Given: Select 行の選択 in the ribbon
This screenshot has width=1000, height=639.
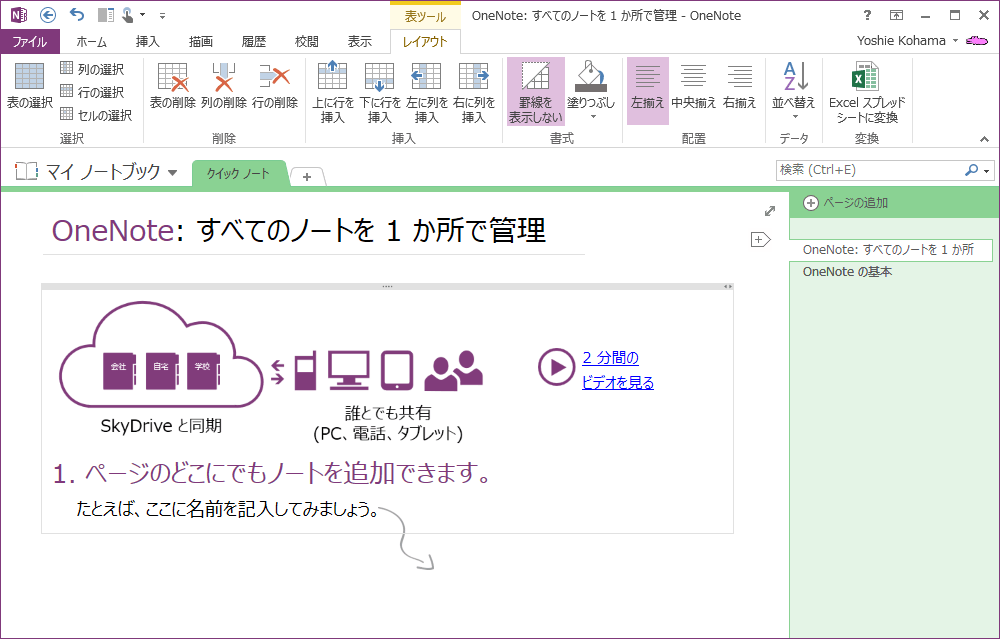Looking at the screenshot, I should click(x=92, y=92).
